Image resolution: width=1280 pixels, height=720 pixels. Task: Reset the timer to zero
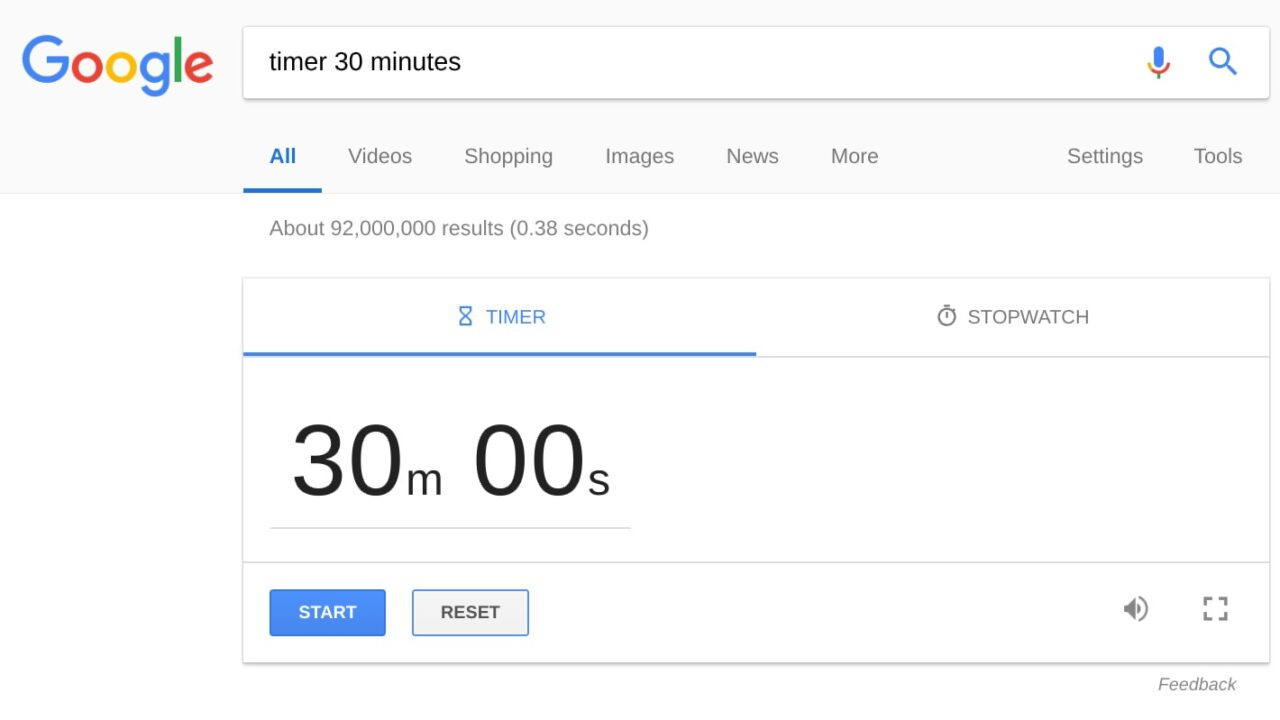[x=470, y=612]
